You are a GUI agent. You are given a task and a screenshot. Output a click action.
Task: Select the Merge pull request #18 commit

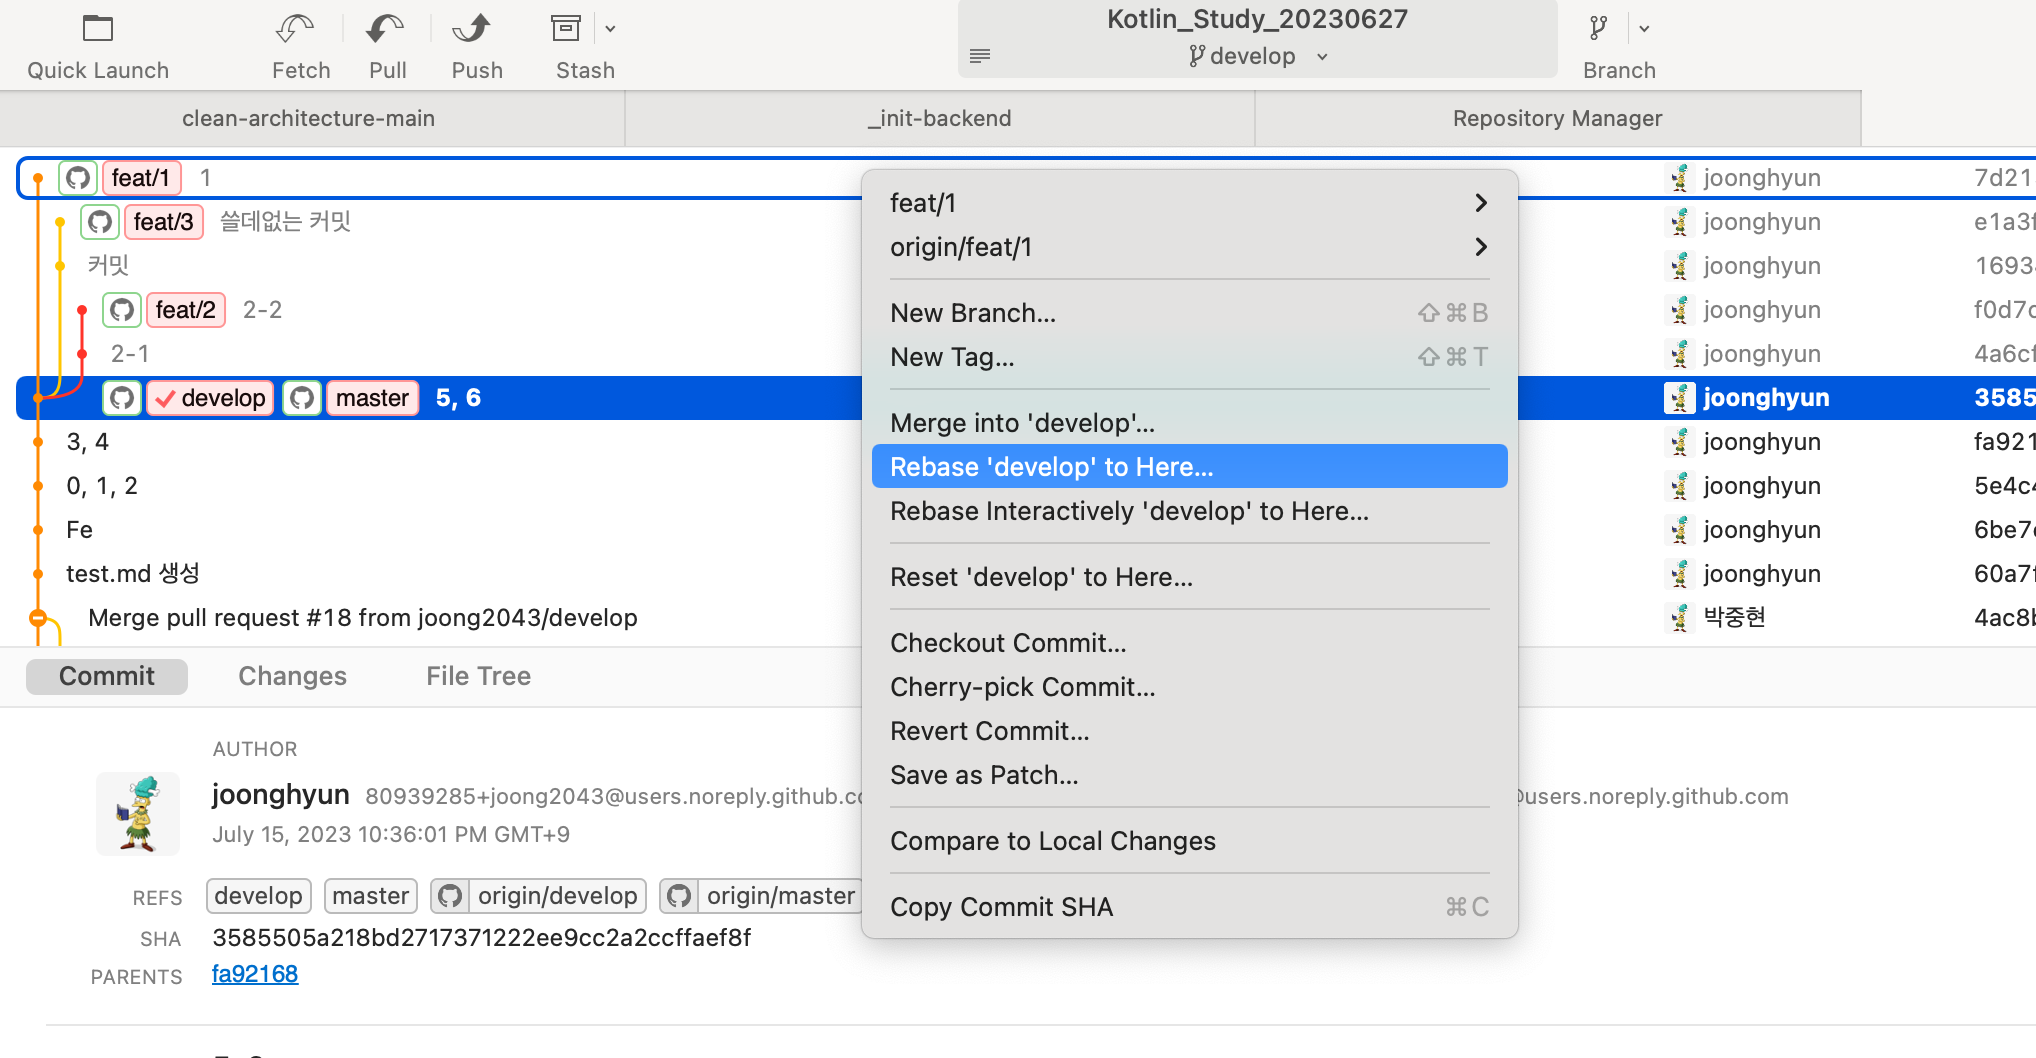coord(363,618)
